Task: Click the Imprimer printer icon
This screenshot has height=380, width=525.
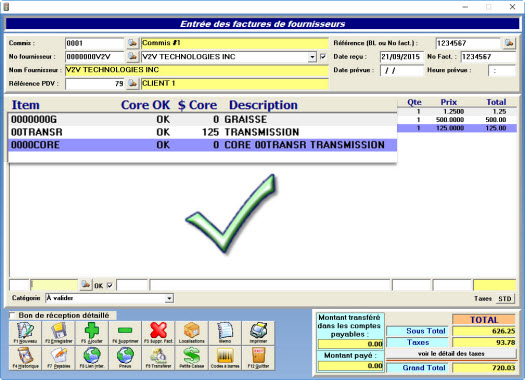Action: (258, 333)
